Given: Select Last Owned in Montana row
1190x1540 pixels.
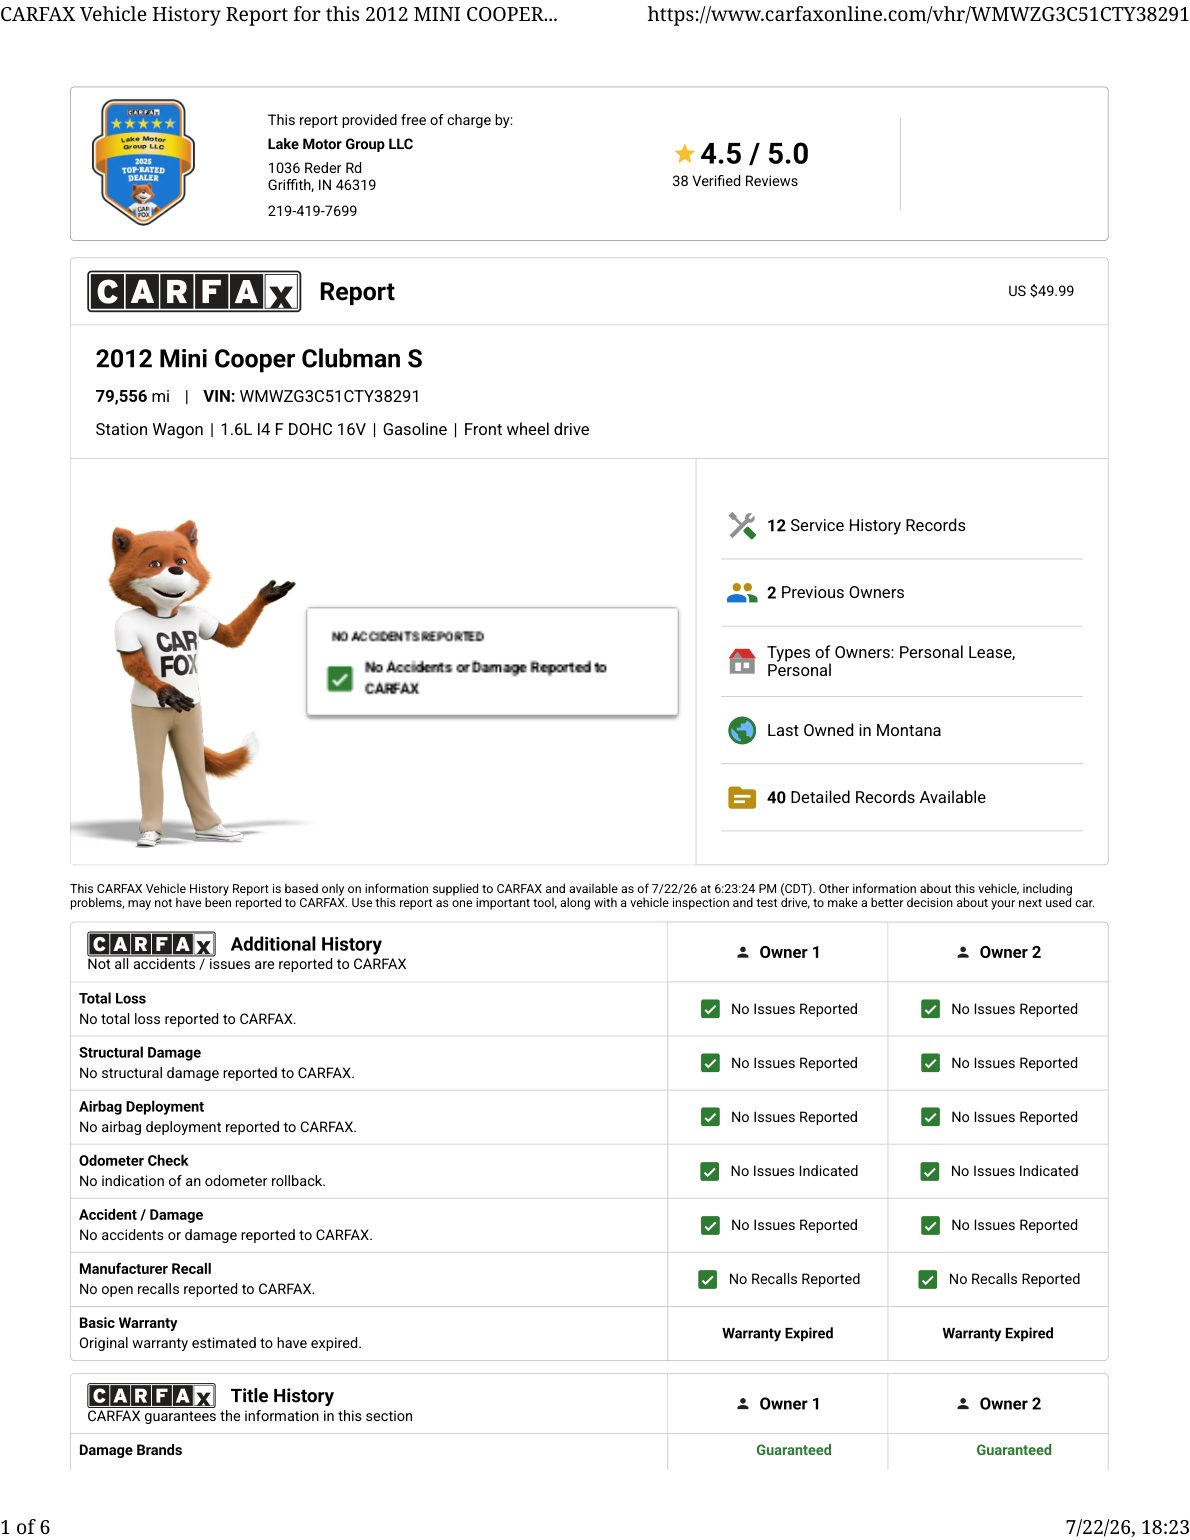Looking at the screenshot, I should [902, 731].
